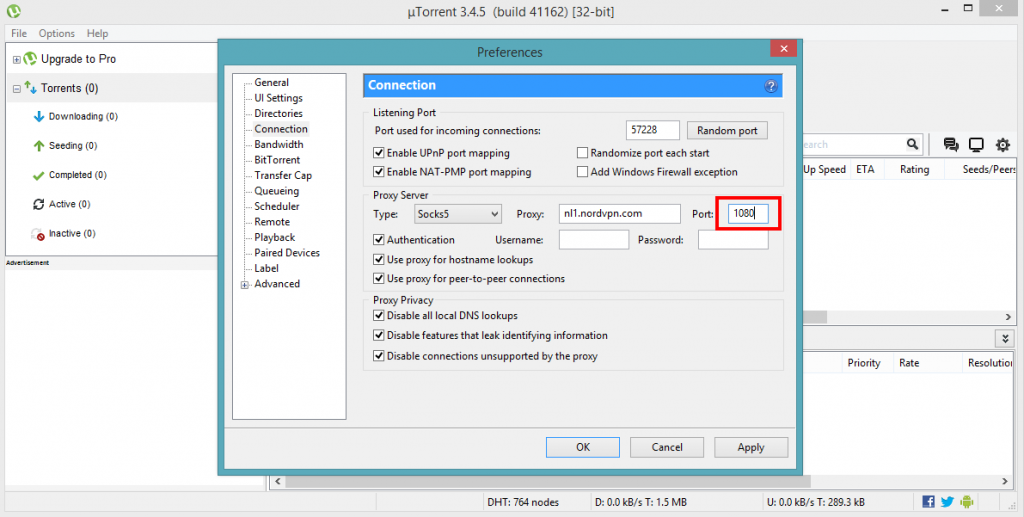Open the proxy Type dropdown (Socks5)
This screenshot has height=517, width=1024.
[458, 213]
